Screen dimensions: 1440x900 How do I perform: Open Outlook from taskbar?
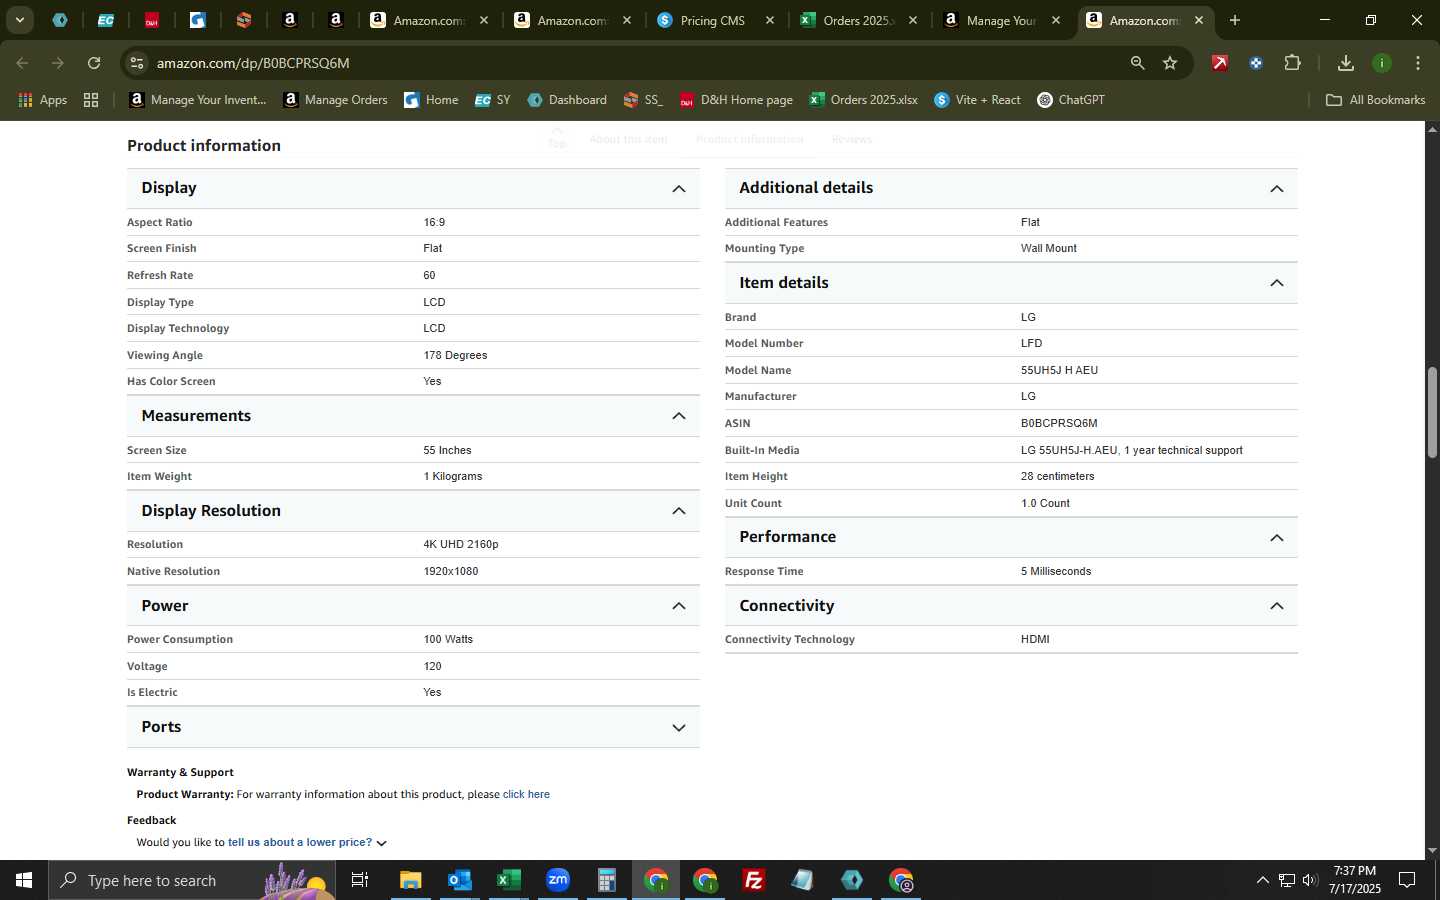[x=459, y=880]
